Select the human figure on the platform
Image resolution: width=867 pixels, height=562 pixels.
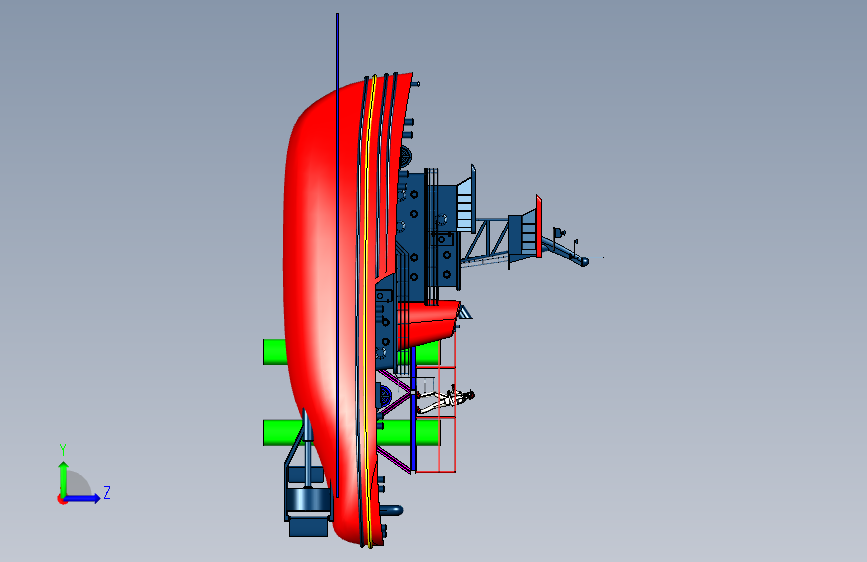[446, 399]
